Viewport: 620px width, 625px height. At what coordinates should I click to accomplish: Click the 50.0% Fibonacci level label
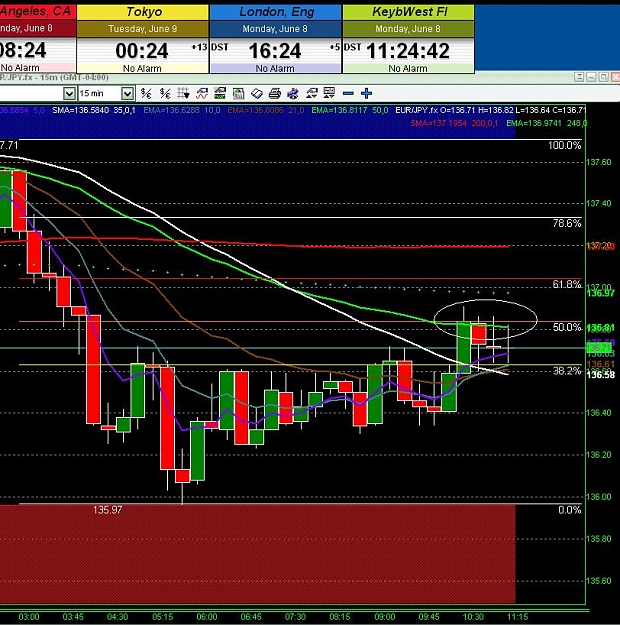pyautogui.click(x=567, y=327)
